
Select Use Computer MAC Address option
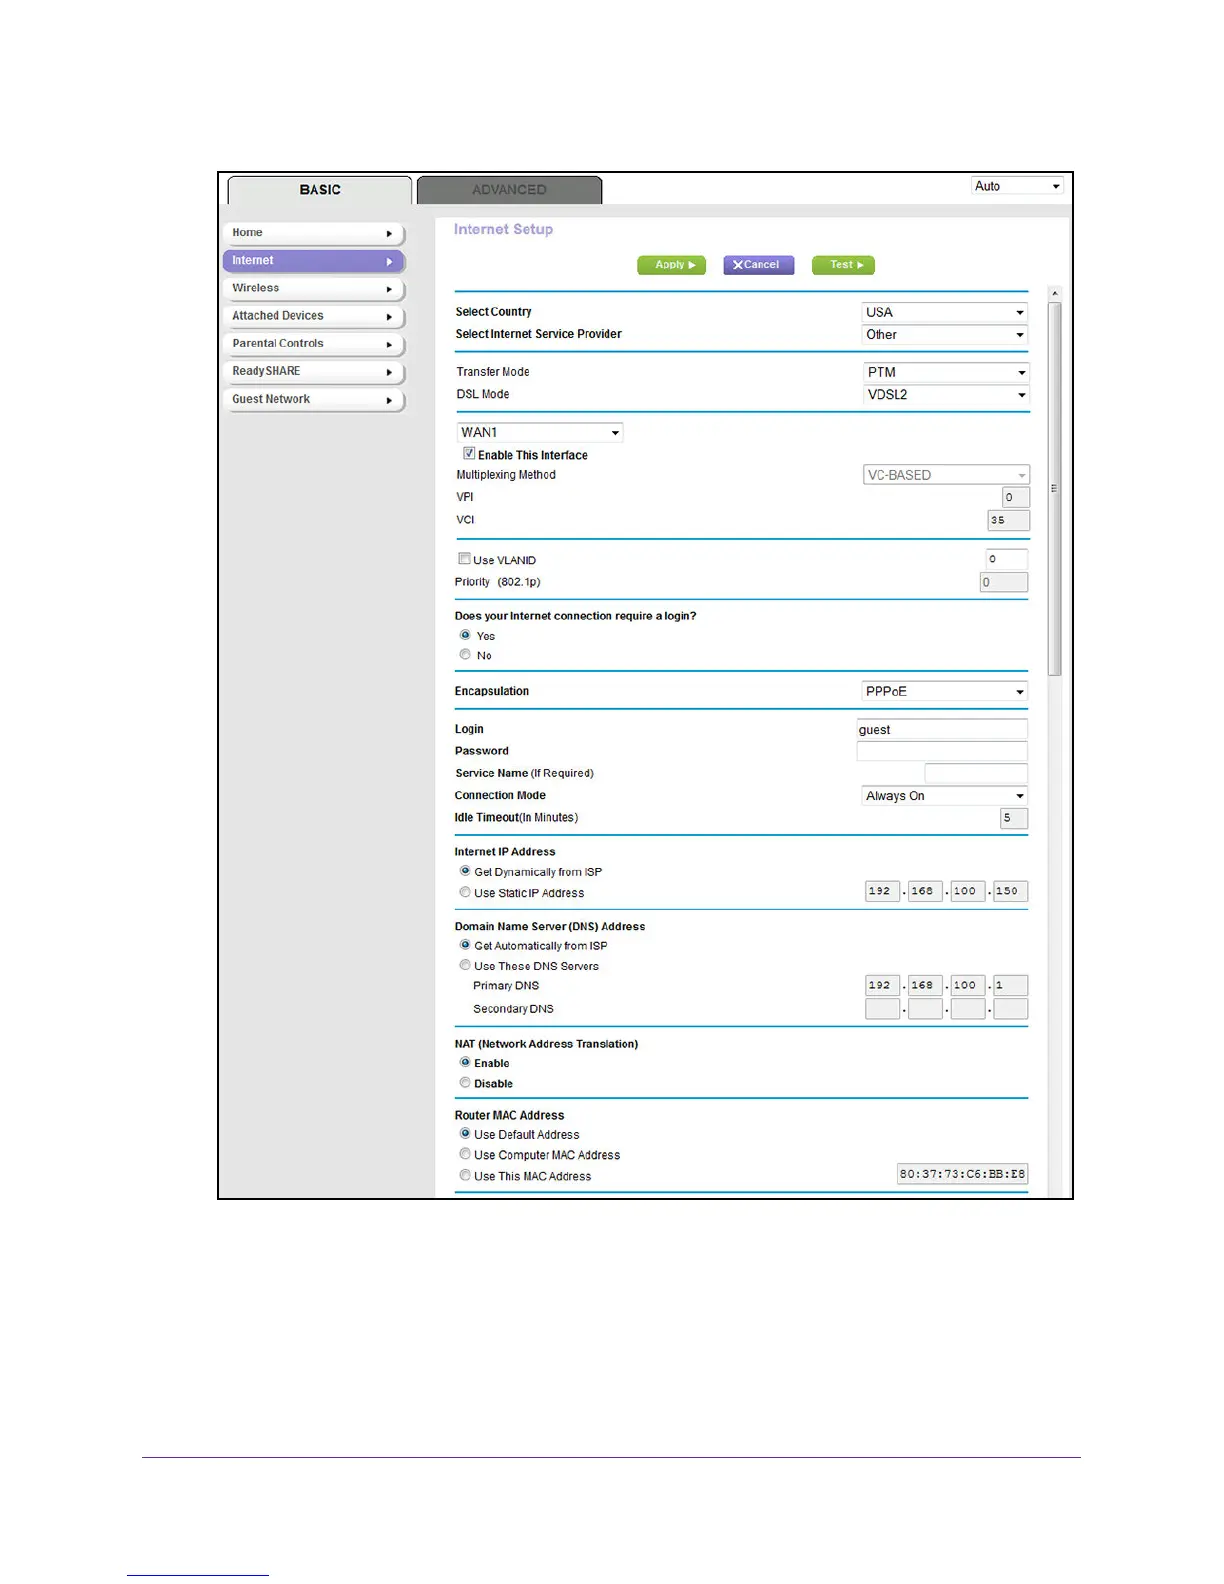(x=465, y=1154)
